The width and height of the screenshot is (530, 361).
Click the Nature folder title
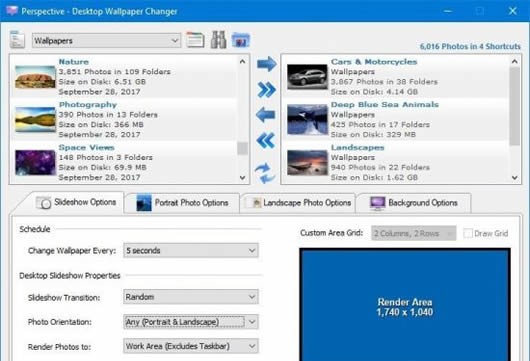(74, 62)
